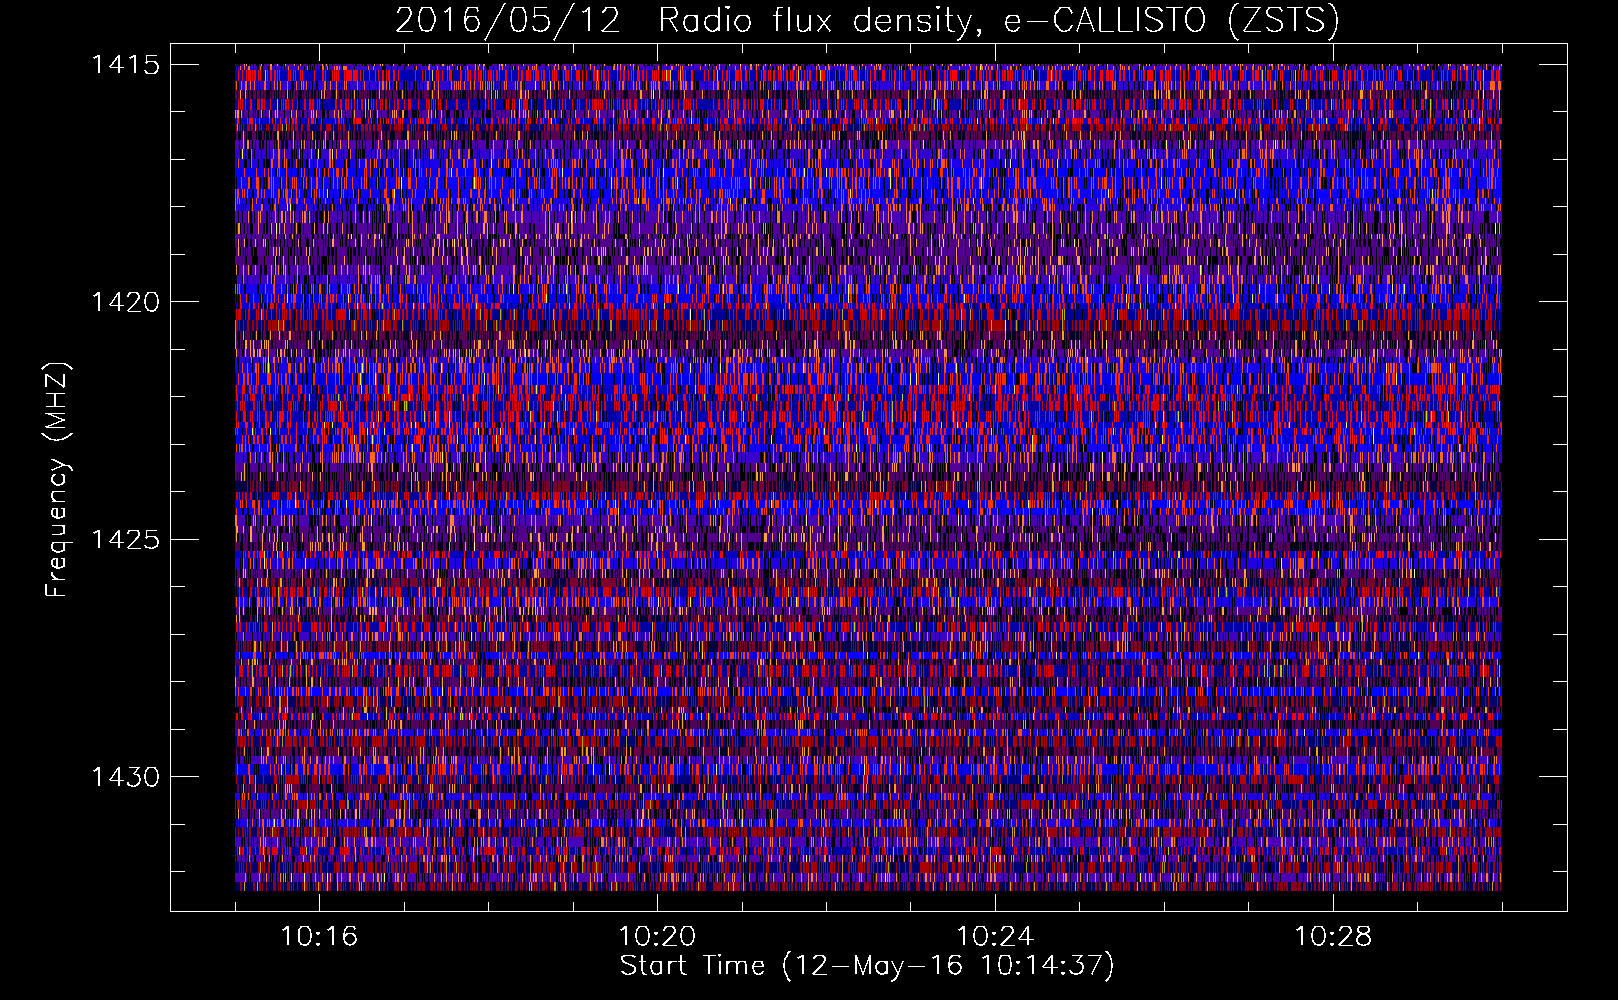Viewport: 1618px width, 1000px height.
Task: Click the 1430 frequency tick label
Action: click(126, 777)
